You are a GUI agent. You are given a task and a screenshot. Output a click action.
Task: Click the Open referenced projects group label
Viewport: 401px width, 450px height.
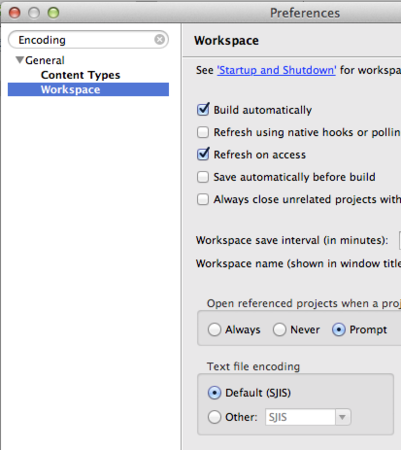pos(304,303)
